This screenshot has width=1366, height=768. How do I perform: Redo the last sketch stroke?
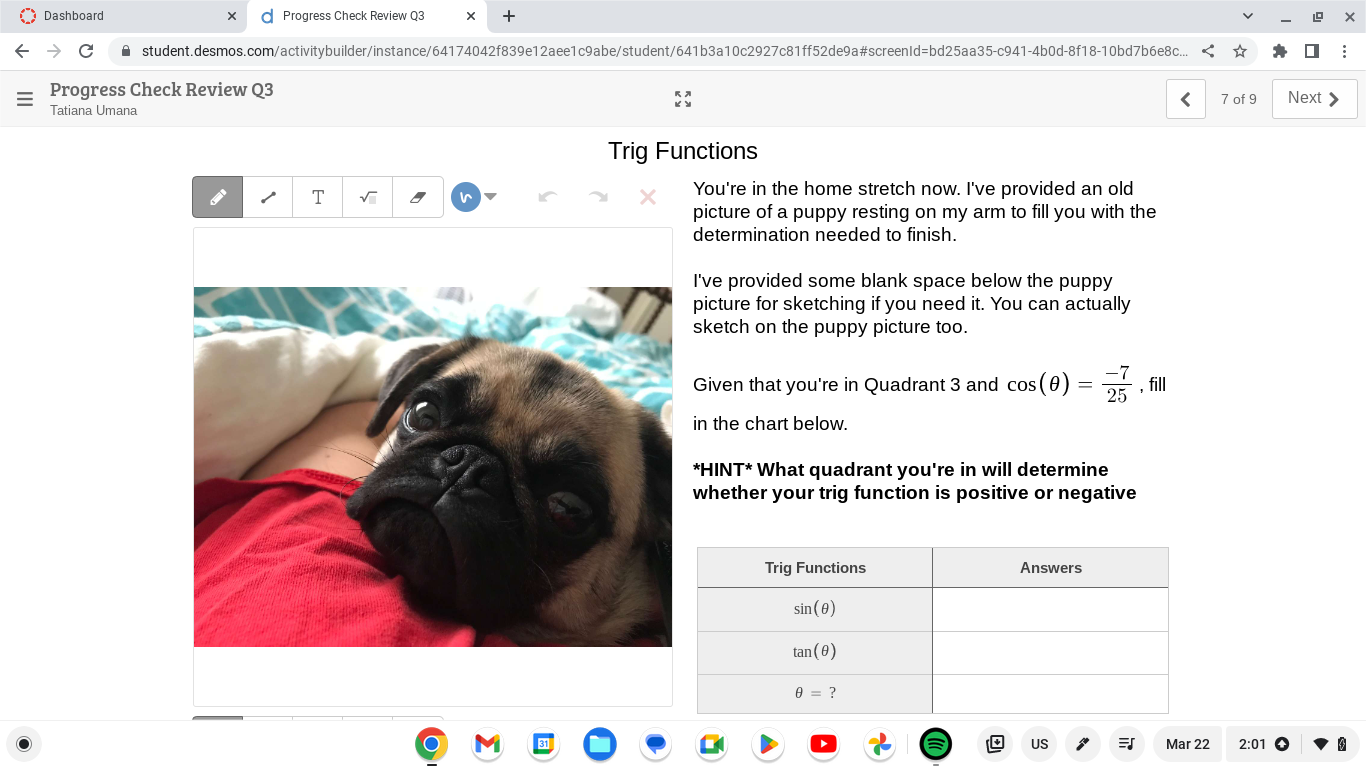coord(598,197)
